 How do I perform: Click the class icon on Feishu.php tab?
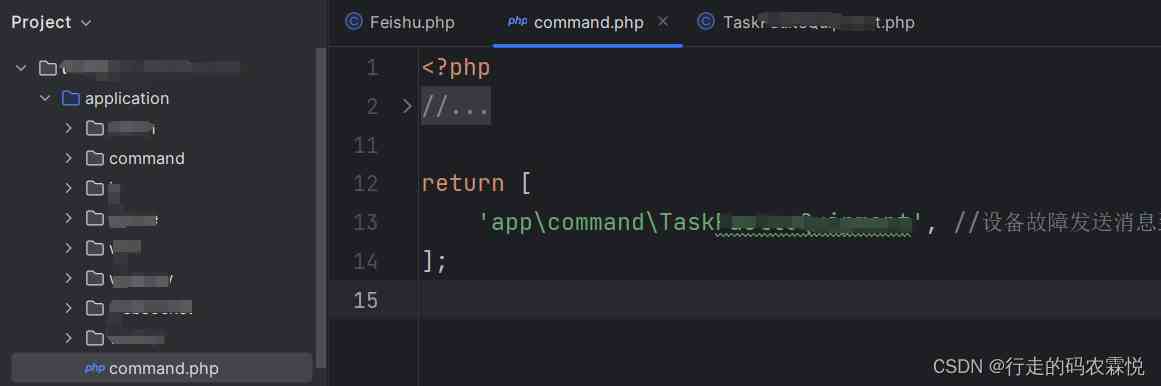[x=354, y=21]
